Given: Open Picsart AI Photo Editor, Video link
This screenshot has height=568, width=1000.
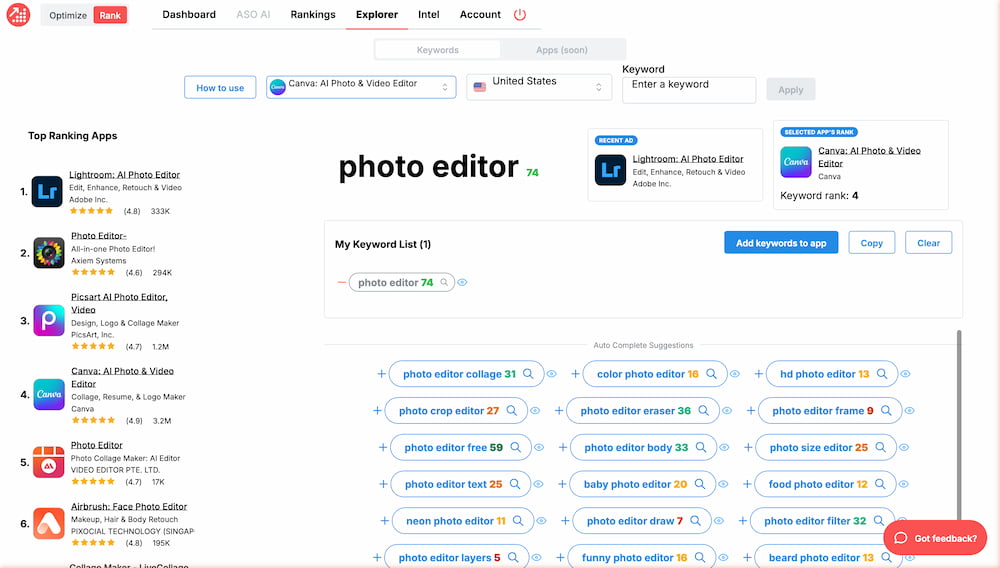Looking at the screenshot, I should [119, 303].
